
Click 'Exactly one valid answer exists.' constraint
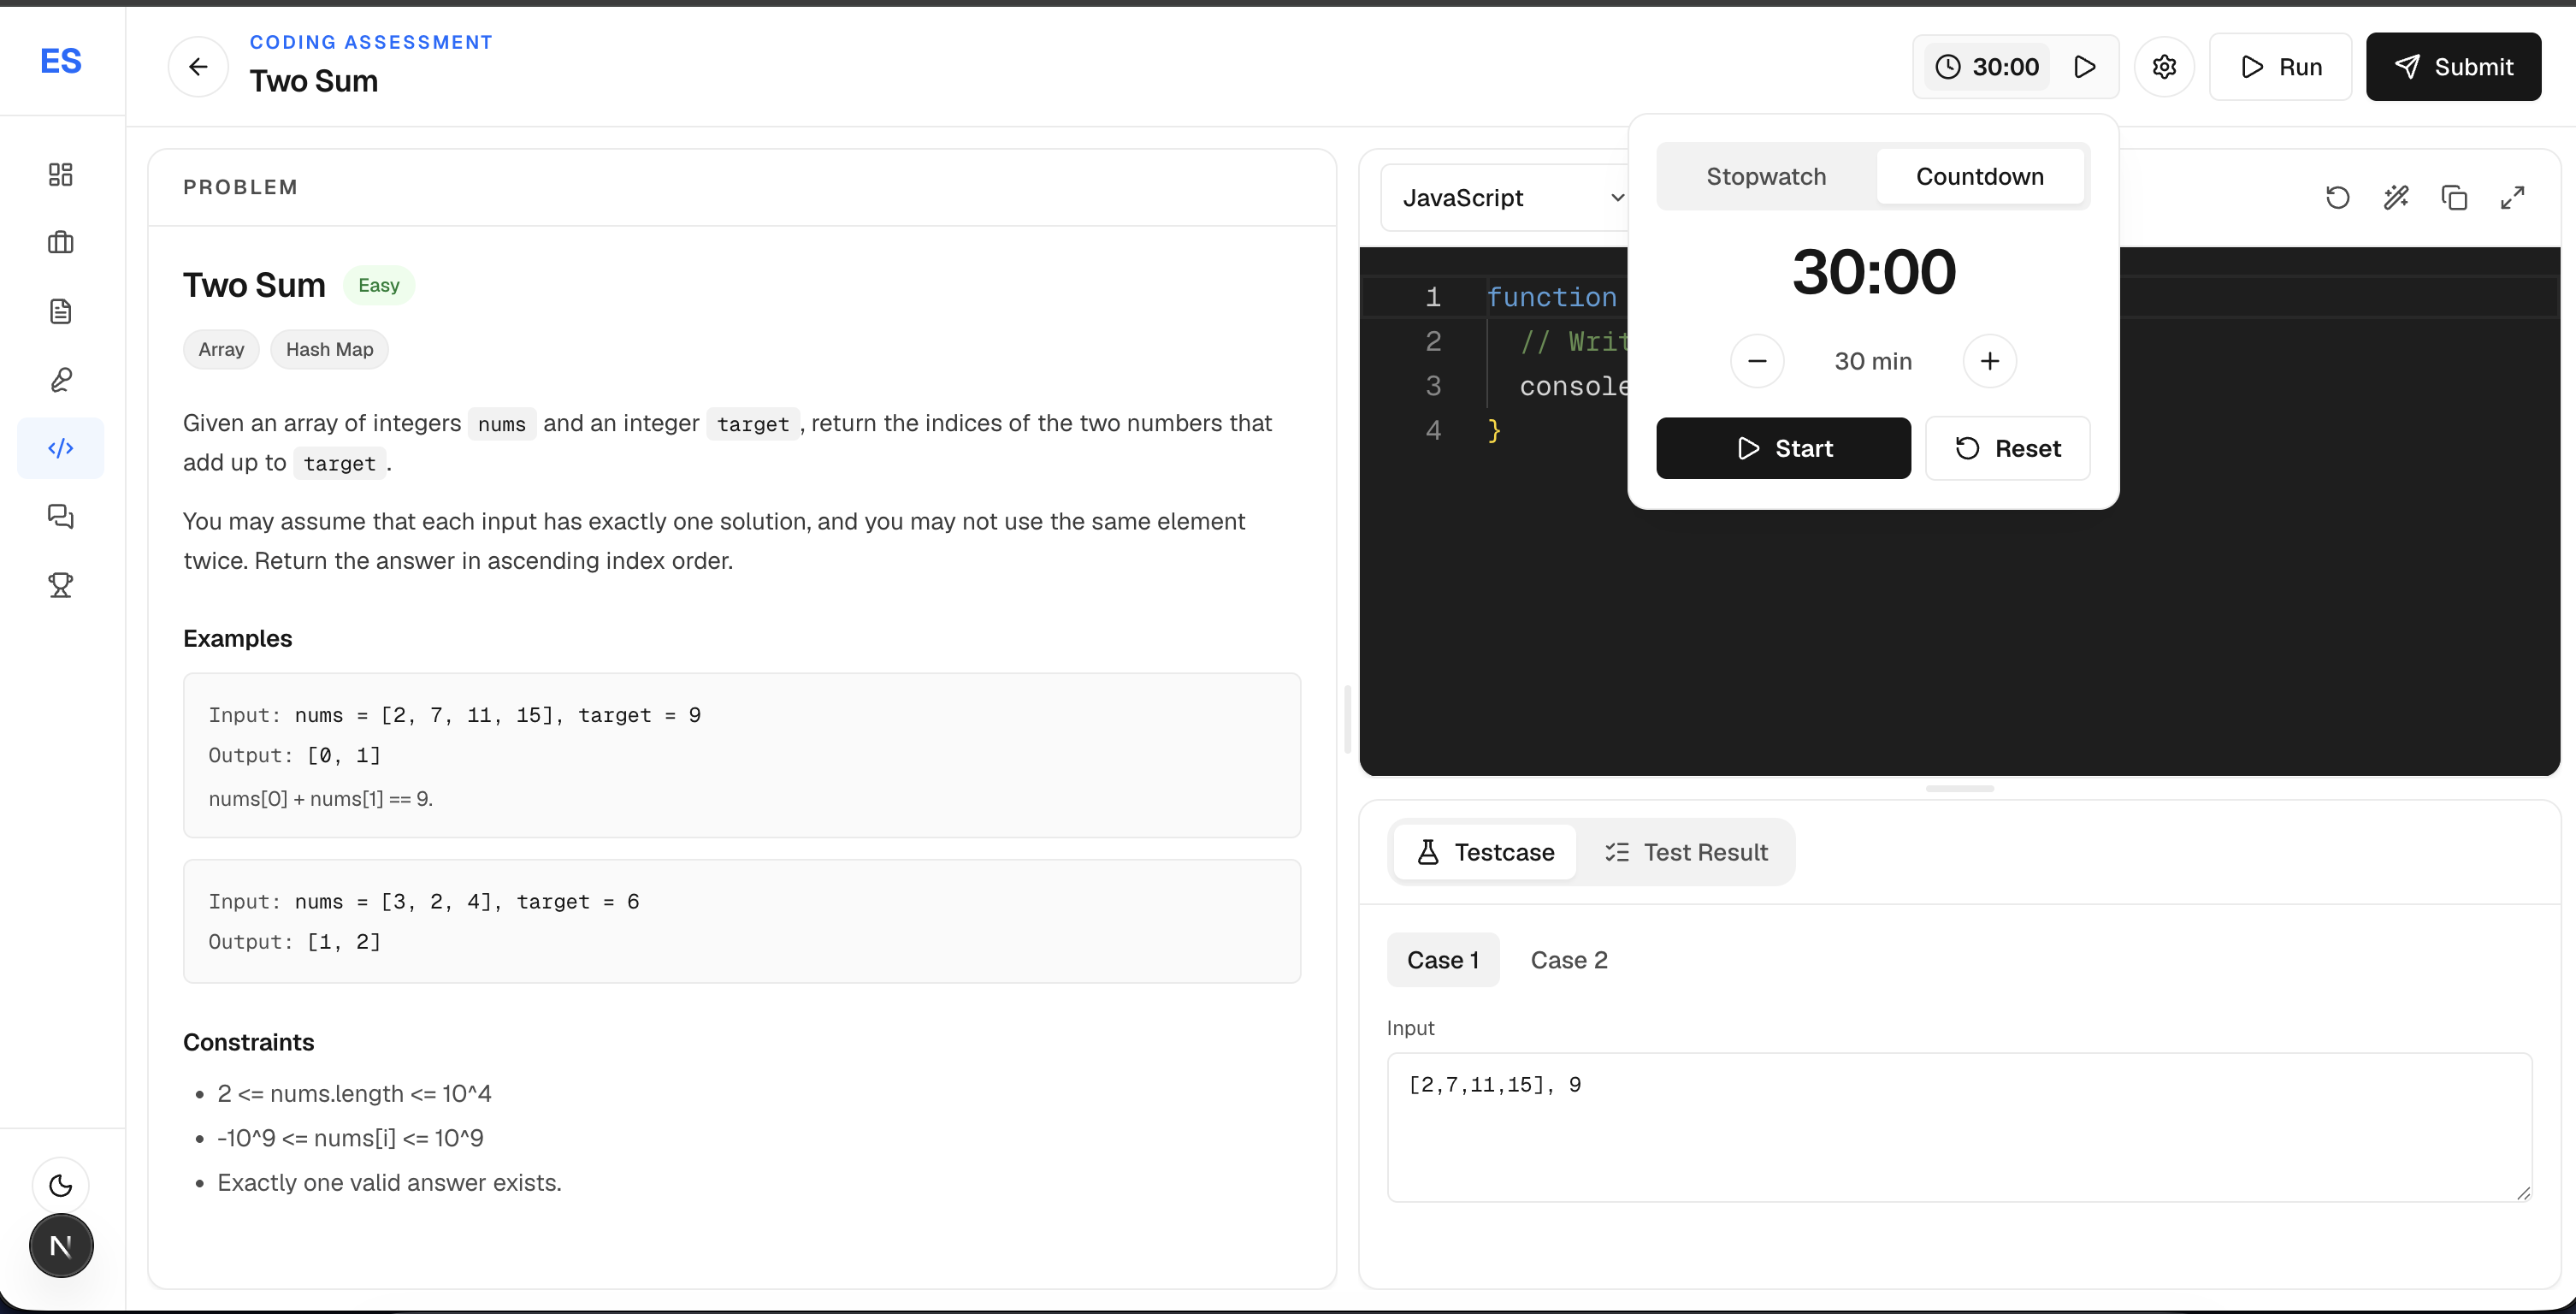pos(389,1183)
